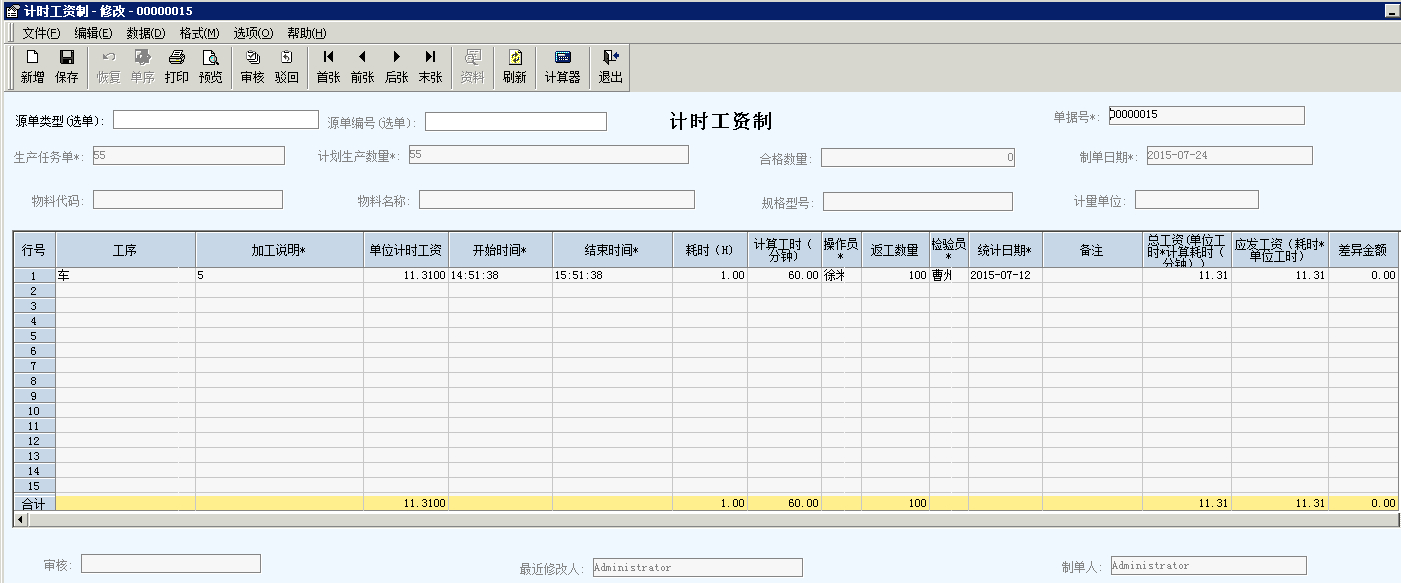Click the 制单人 field showing Administrator
This screenshot has width=1401, height=583.
coord(1208,565)
